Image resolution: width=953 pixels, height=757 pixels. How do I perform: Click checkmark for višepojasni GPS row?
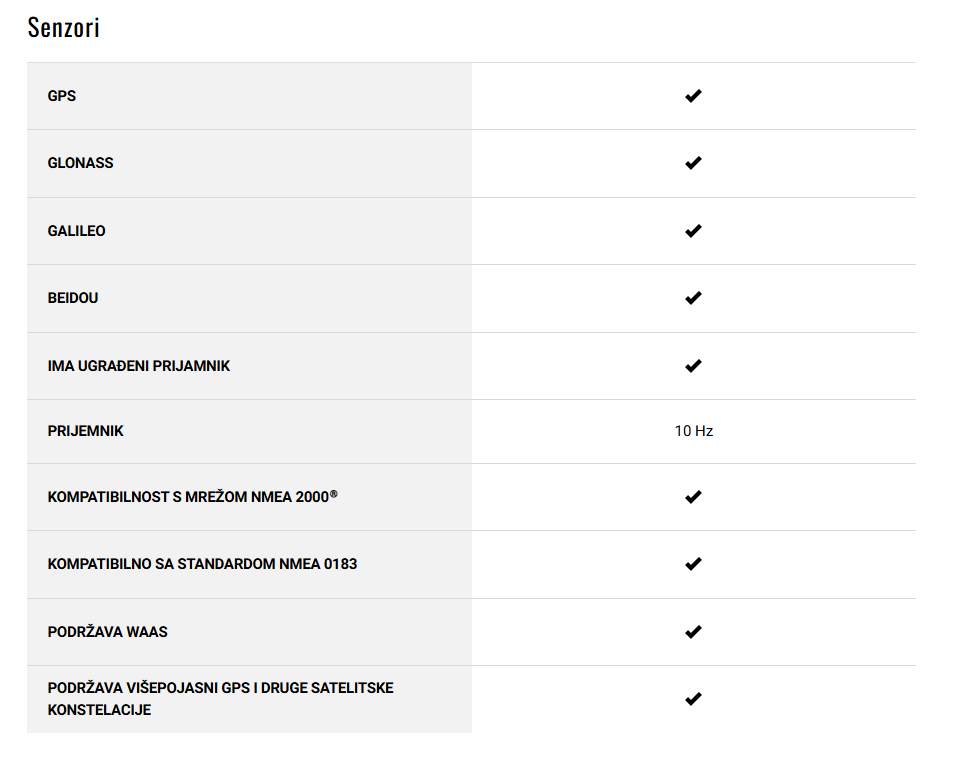[x=693, y=699]
